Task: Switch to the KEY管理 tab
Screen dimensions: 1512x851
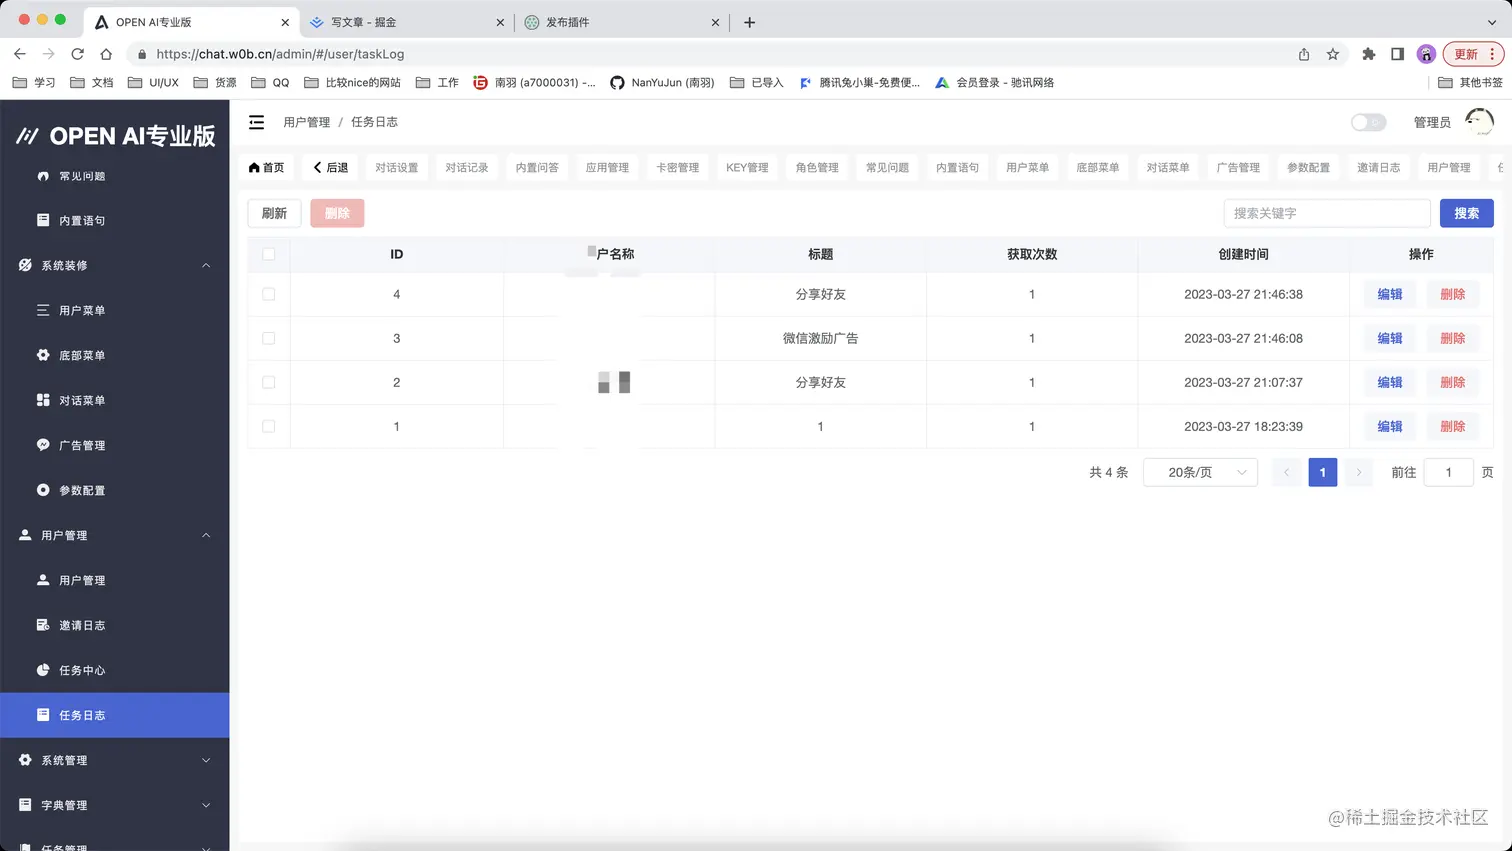Action: [746, 167]
